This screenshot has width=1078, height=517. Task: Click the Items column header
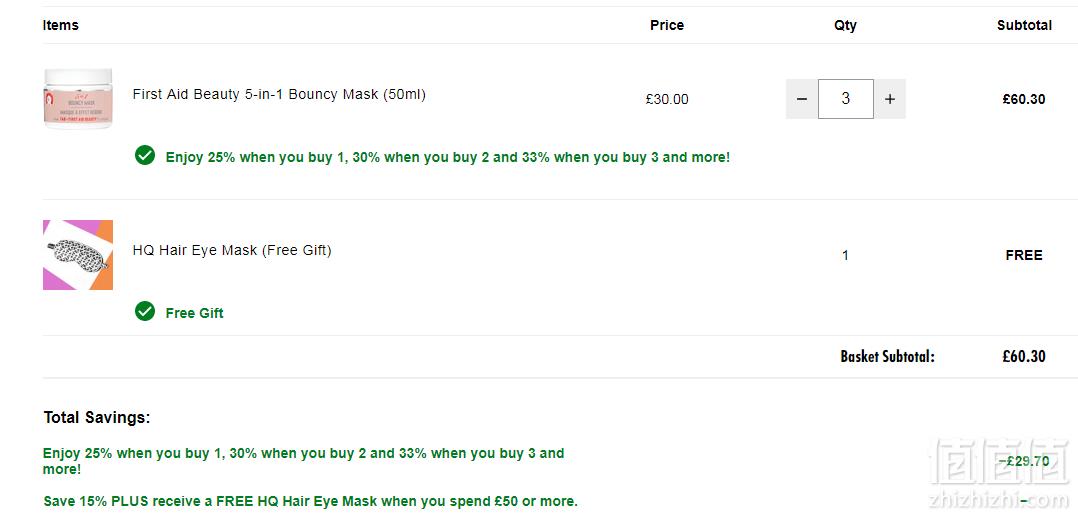tap(60, 25)
